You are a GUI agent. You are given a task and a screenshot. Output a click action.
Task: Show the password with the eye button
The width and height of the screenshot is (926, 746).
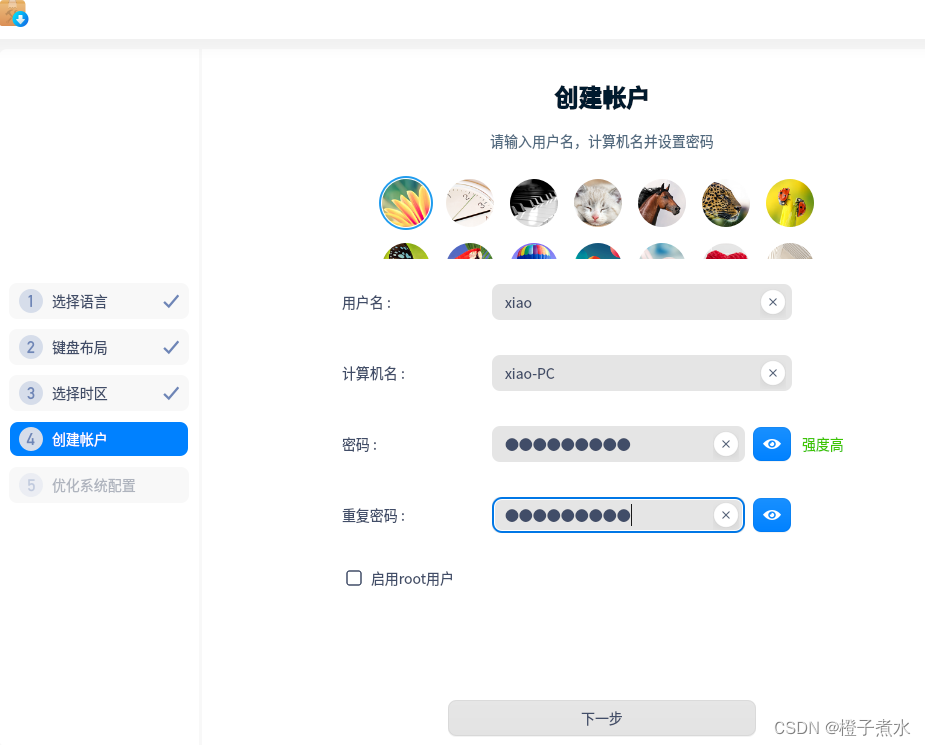click(772, 444)
